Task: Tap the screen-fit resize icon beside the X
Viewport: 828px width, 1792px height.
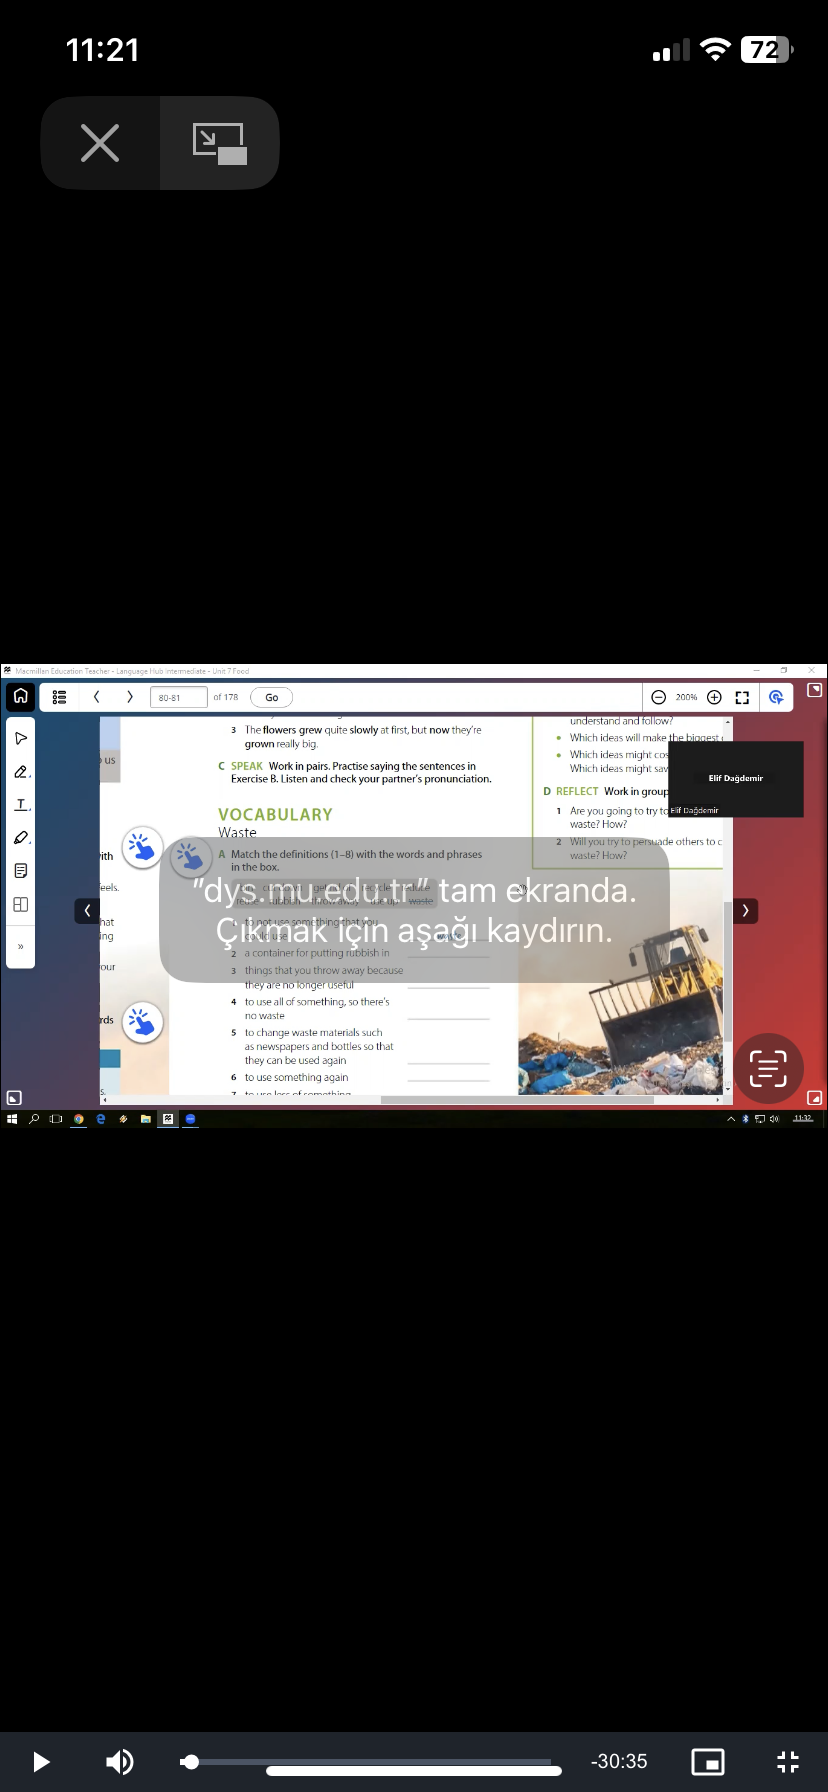Action: click(x=219, y=143)
